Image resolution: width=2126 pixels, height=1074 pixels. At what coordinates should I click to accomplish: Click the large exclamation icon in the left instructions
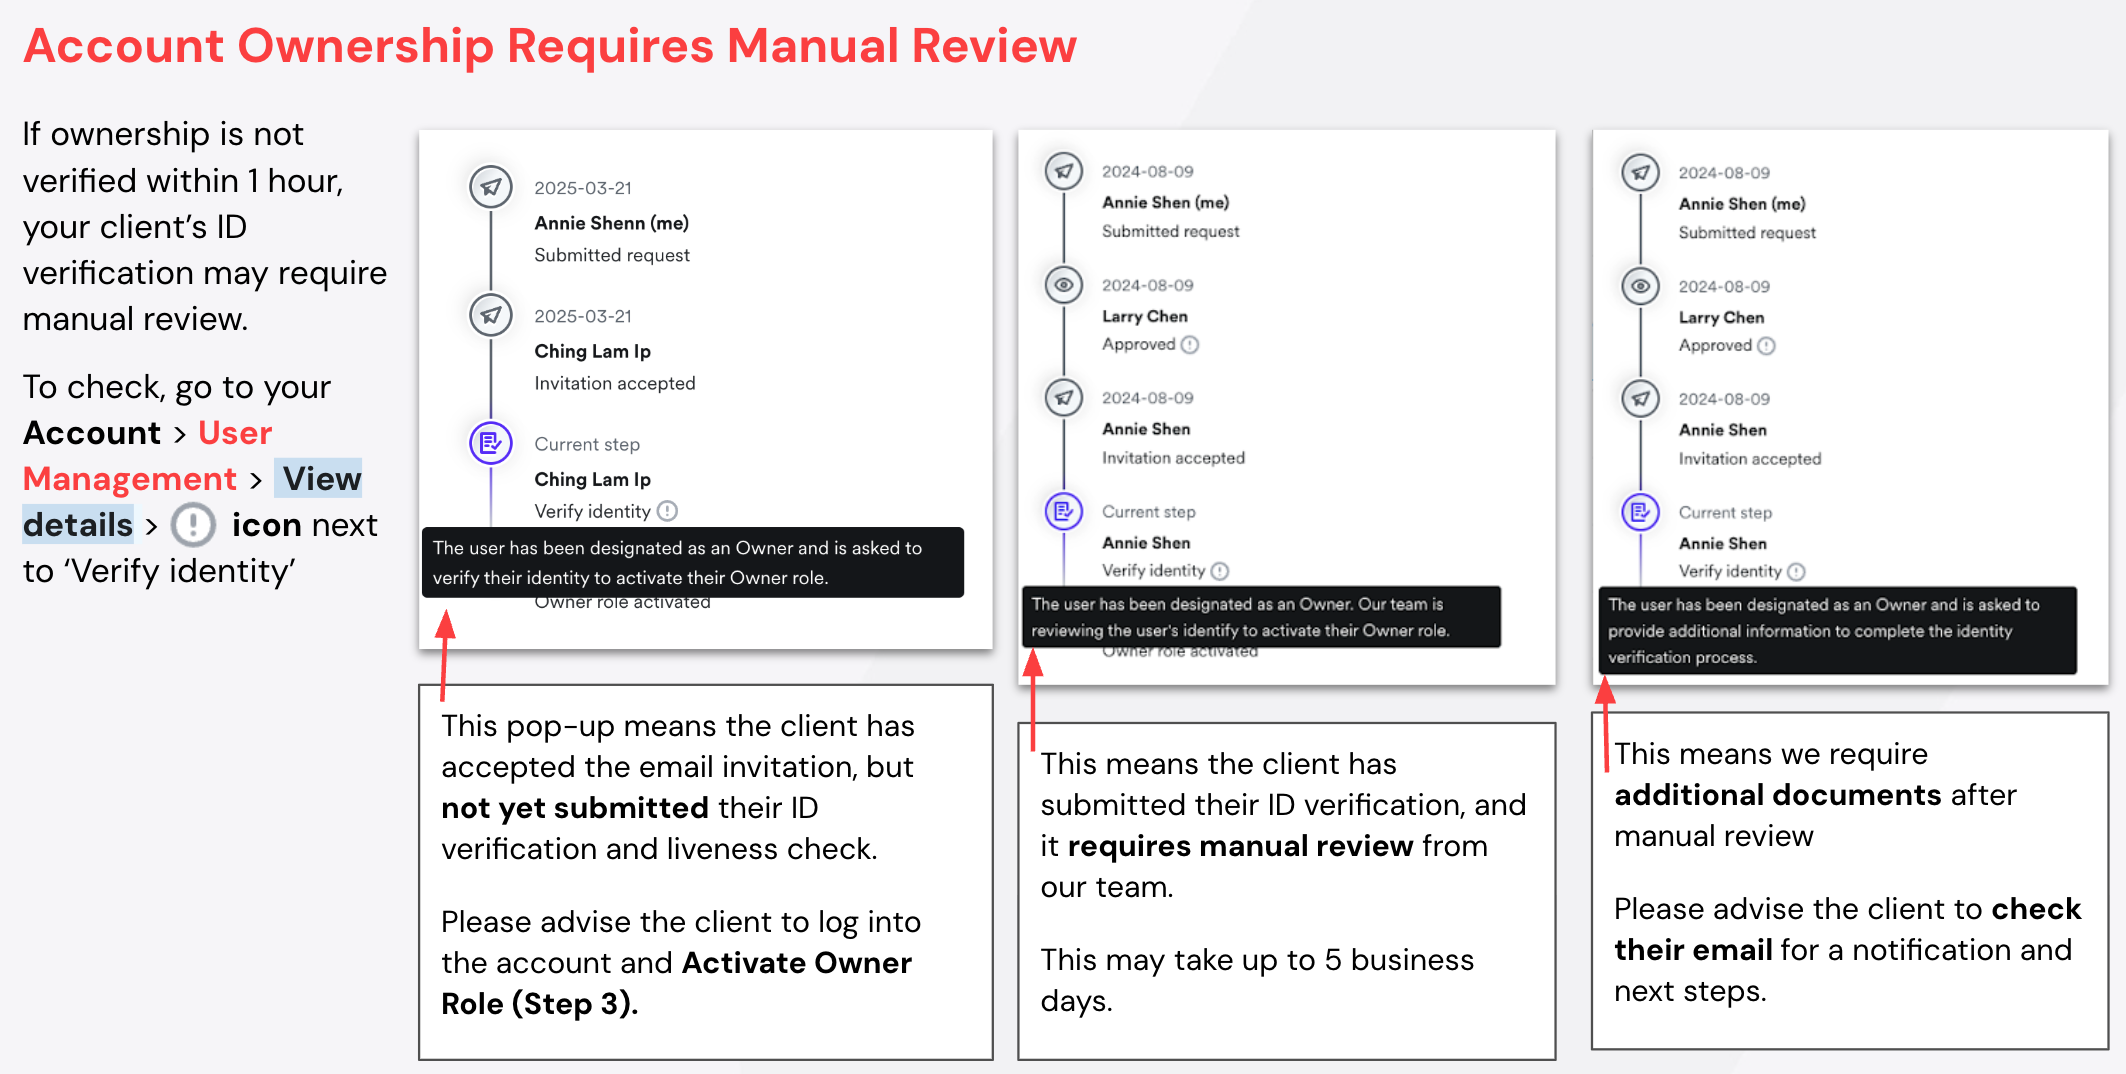(x=193, y=525)
